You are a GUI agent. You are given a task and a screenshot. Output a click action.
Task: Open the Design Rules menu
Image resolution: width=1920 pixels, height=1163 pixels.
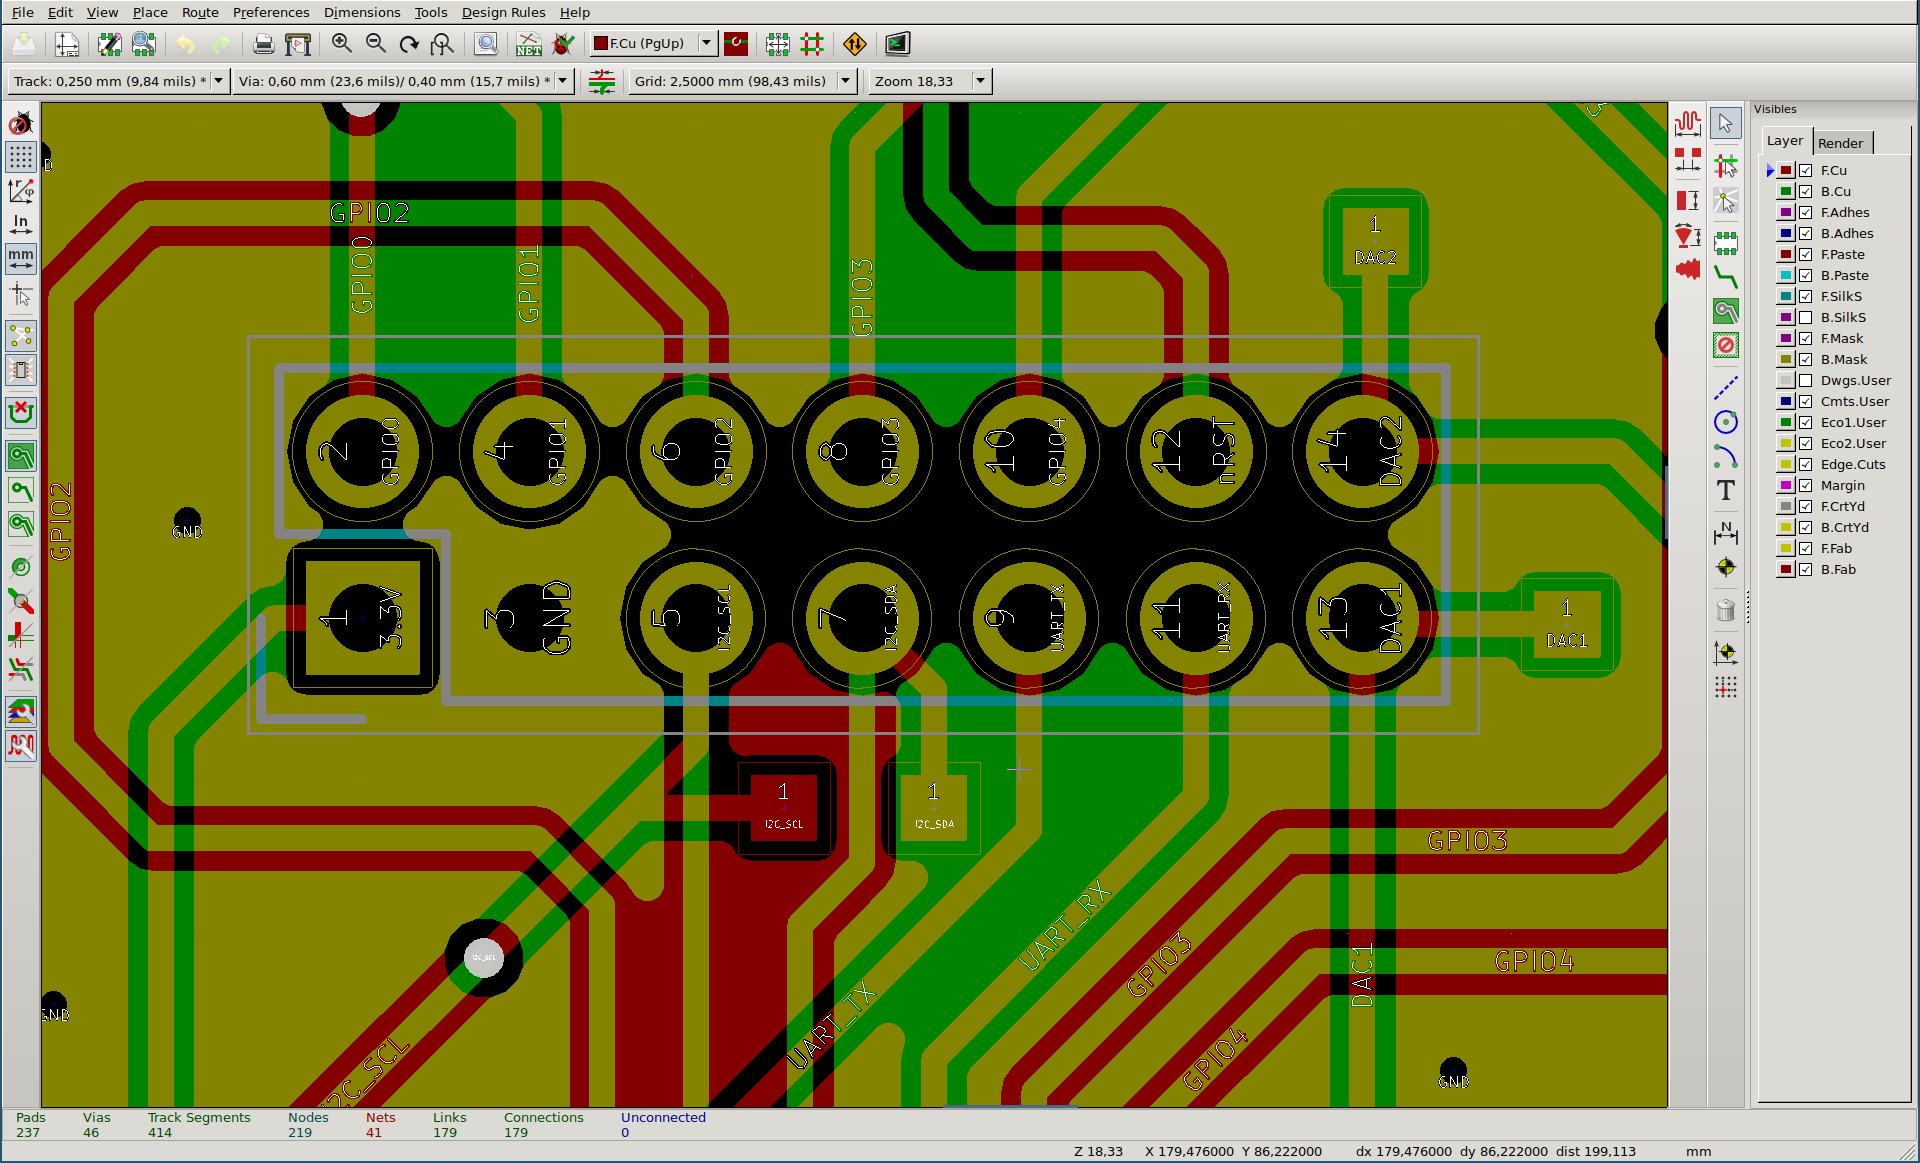pyautogui.click(x=503, y=12)
